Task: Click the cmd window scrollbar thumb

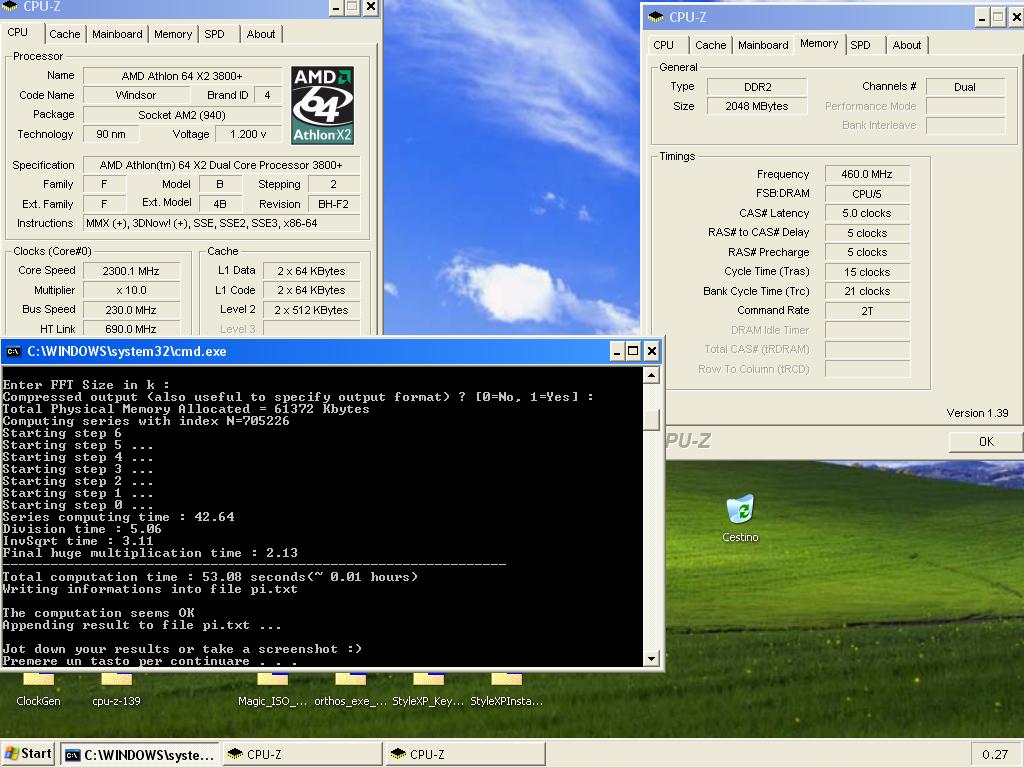Action: coord(650,419)
